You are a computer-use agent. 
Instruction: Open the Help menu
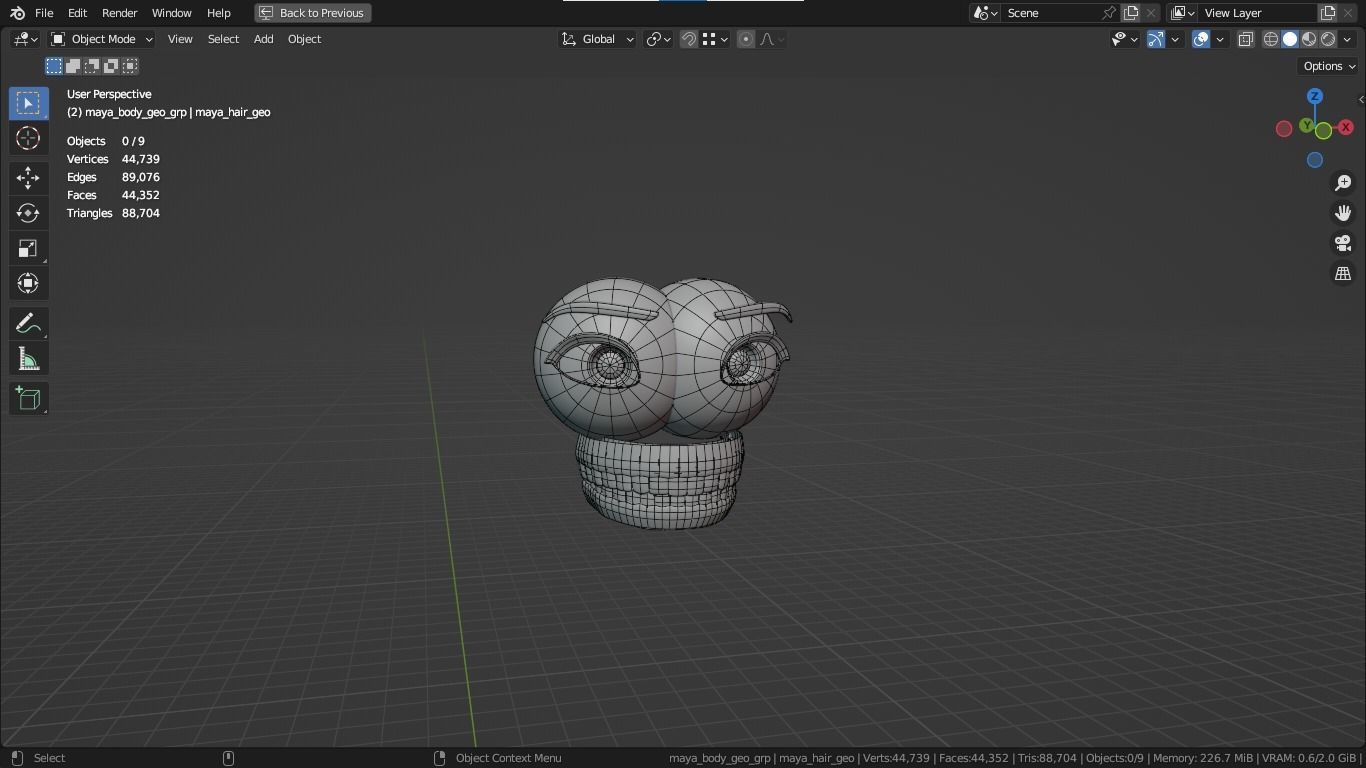click(x=218, y=13)
